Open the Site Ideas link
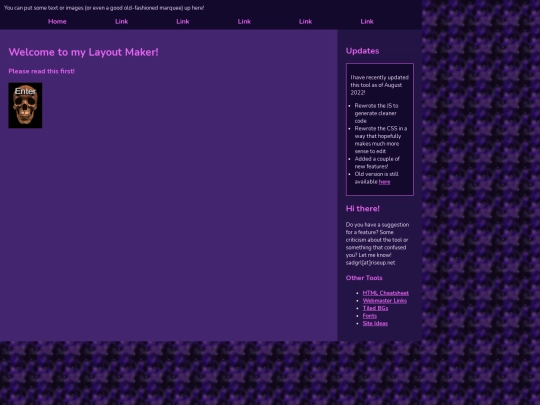This screenshot has height=405, width=540. pos(375,323)
